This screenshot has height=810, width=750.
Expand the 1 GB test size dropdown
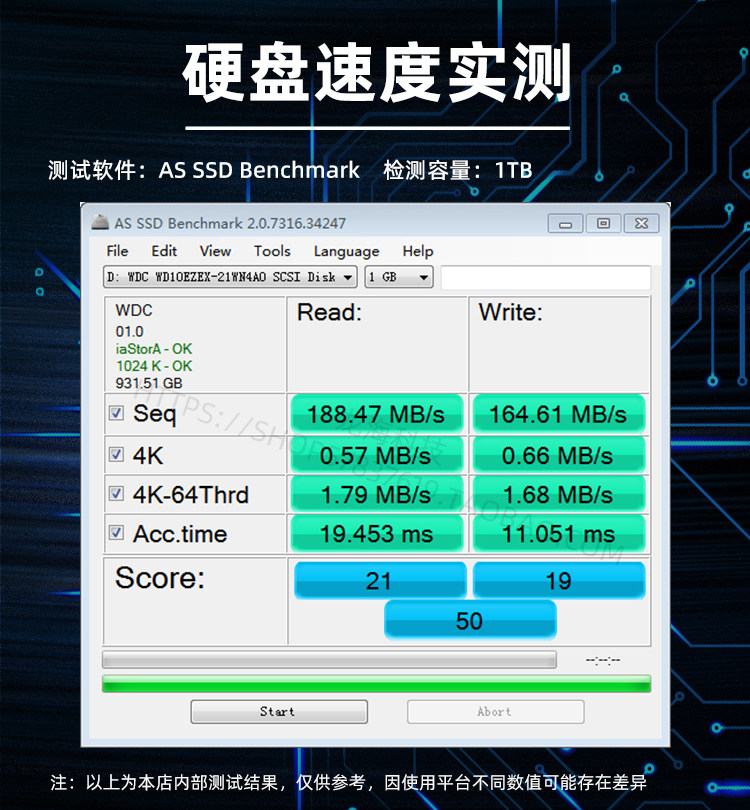click(399, 277)
